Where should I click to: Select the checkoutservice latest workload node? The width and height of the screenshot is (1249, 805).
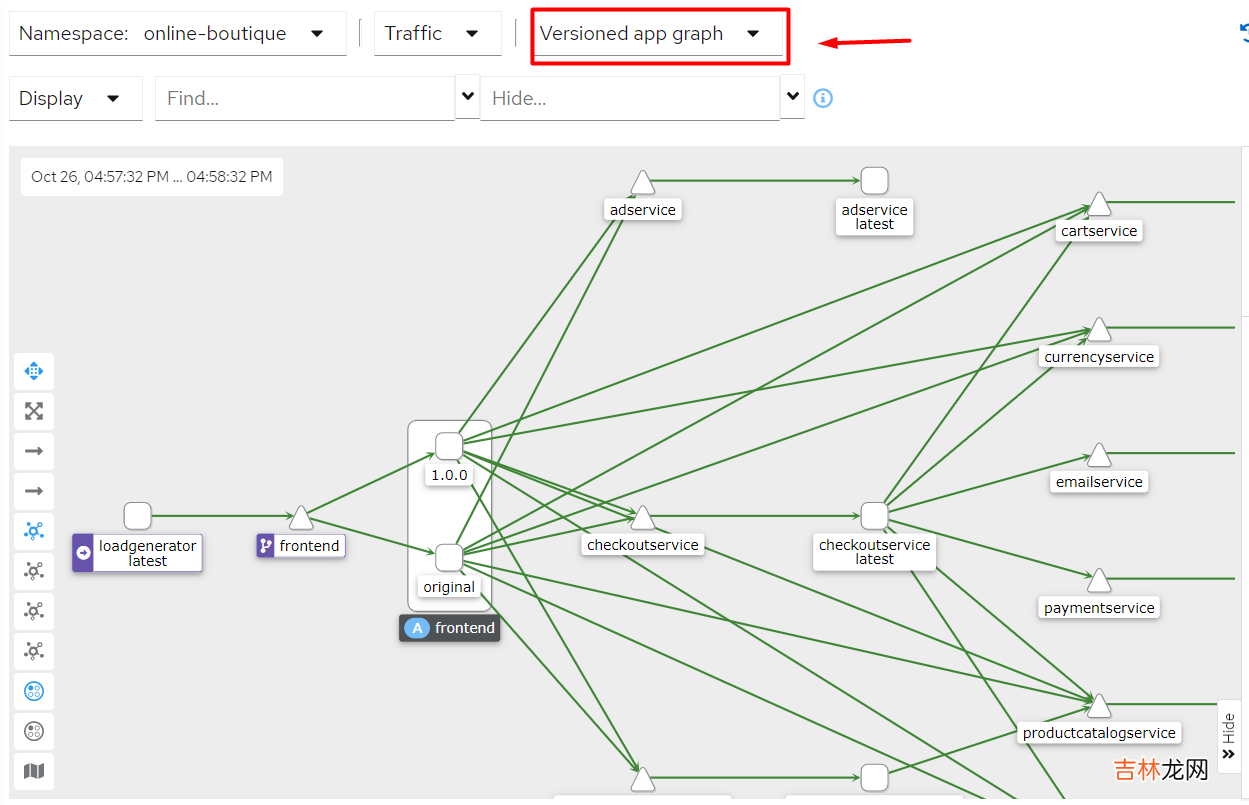coord(874,516)
